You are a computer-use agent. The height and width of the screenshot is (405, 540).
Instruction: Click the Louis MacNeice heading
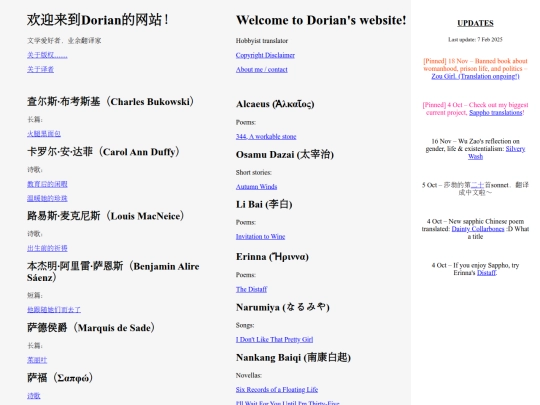106,216
